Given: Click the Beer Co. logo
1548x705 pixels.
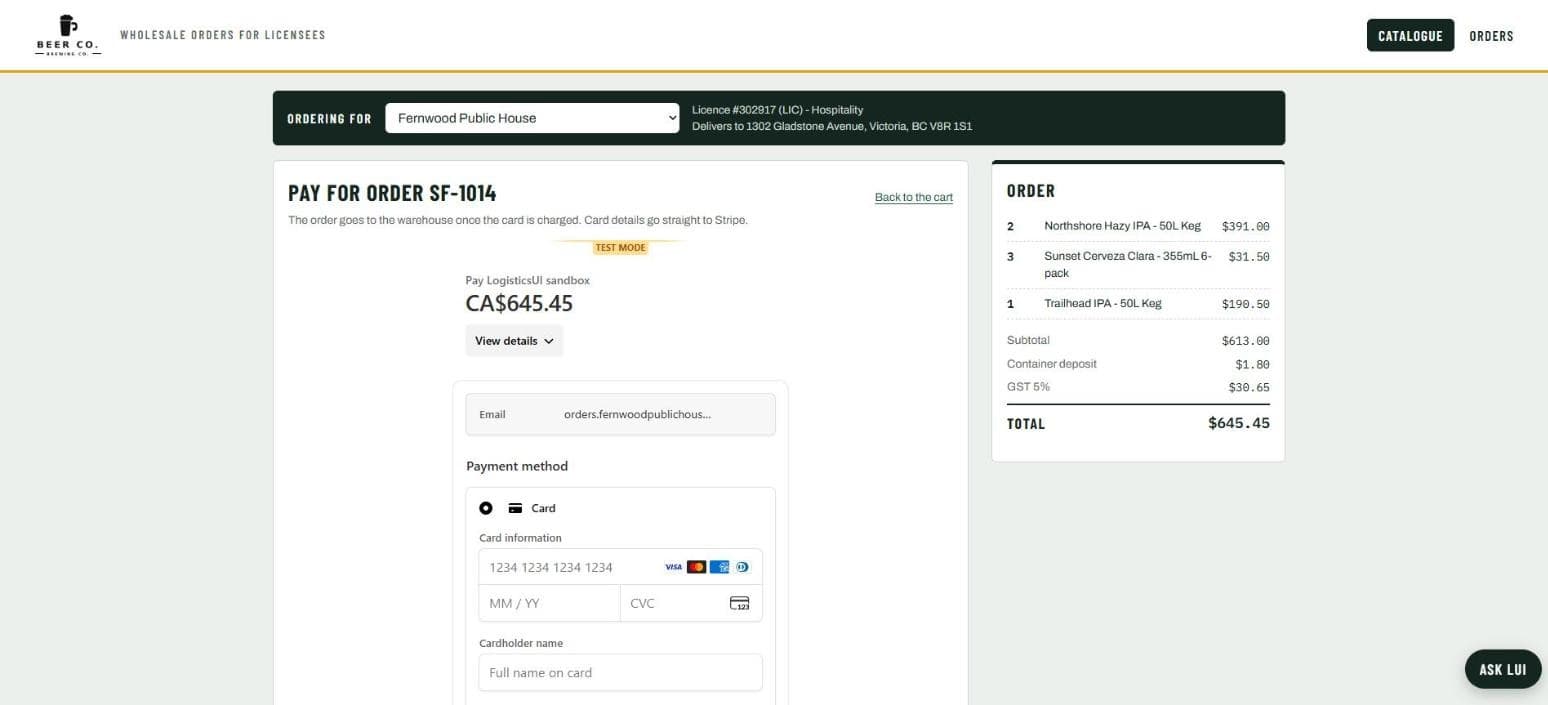Looking at the screenshot, I should click(68, 35).
